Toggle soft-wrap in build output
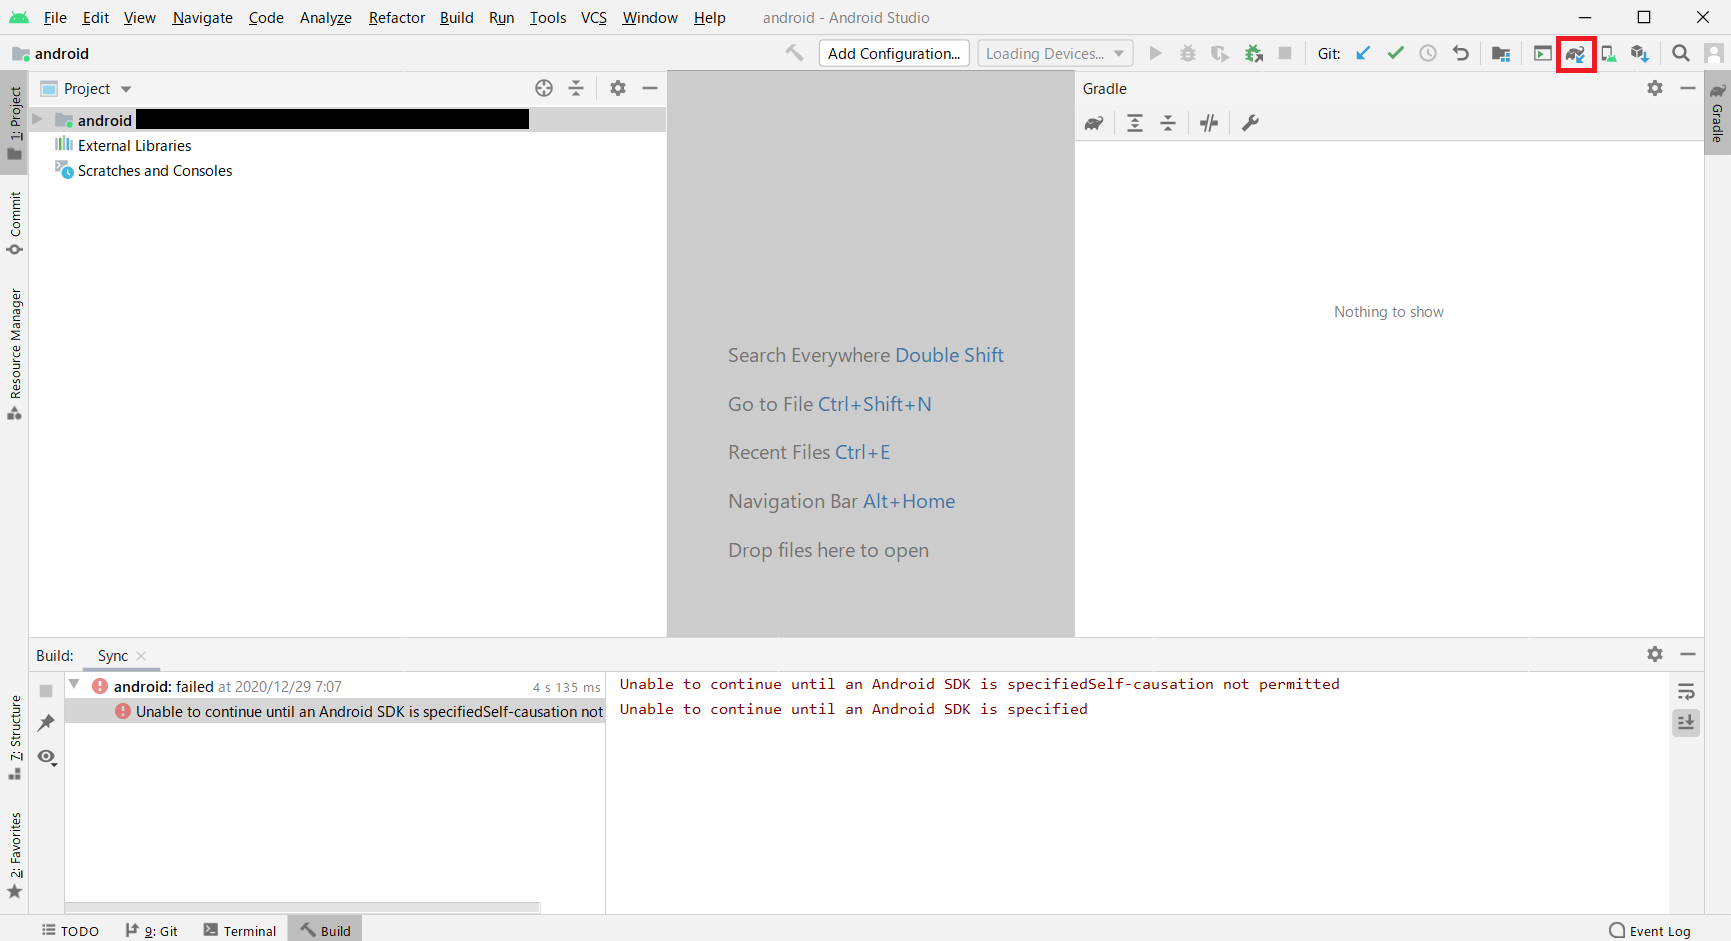The image size is (1731, 941). (1686, 691)
